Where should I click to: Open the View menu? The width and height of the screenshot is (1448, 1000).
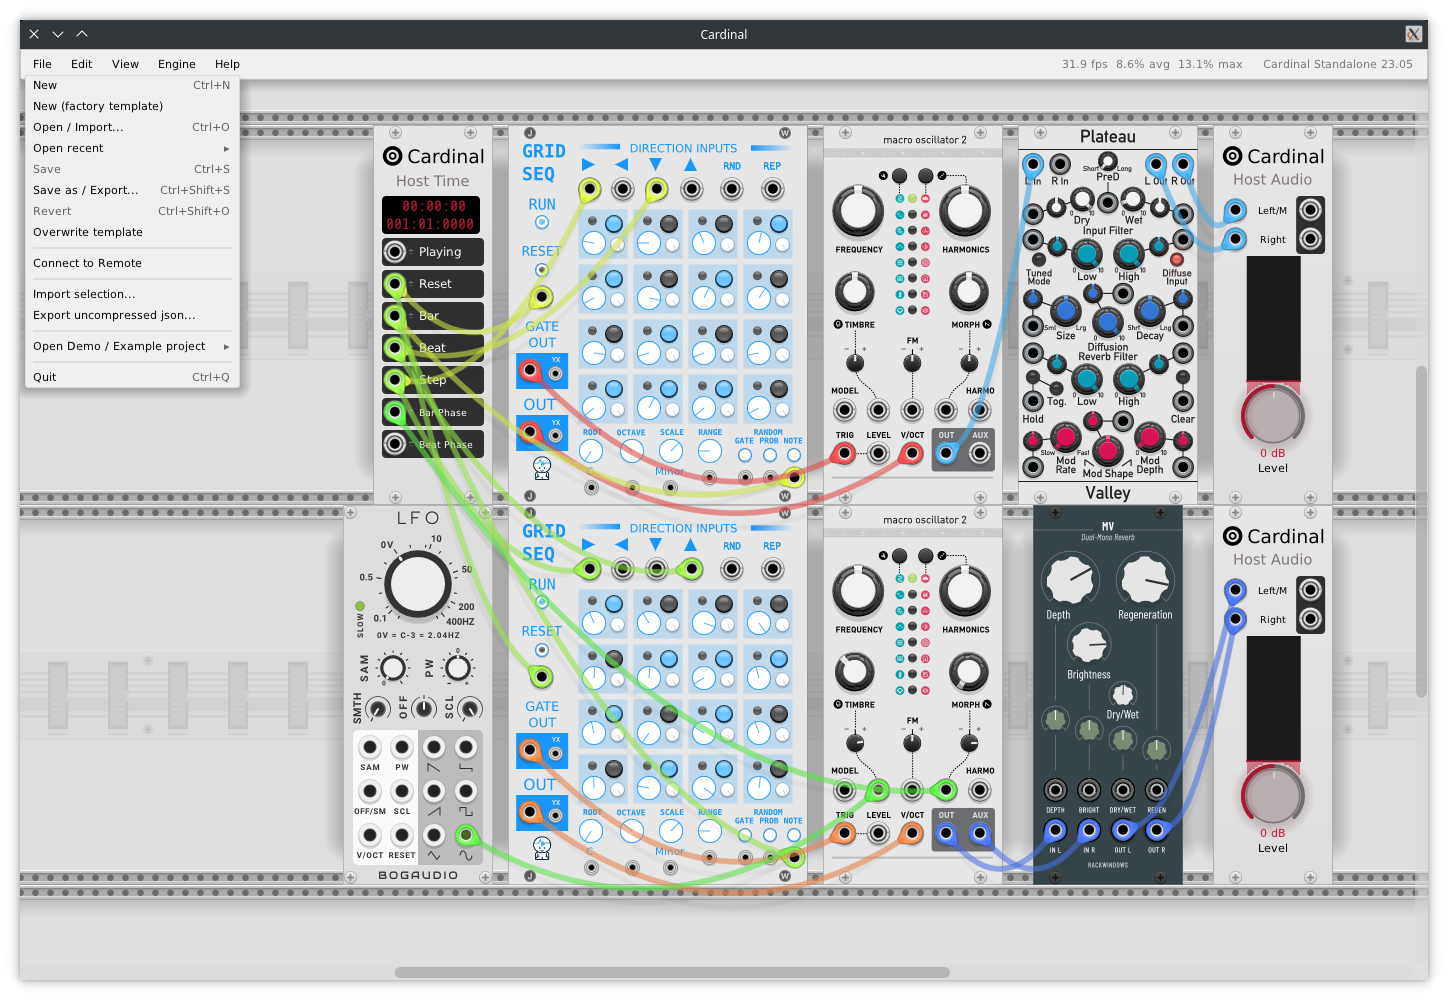[x=125, y=64]
